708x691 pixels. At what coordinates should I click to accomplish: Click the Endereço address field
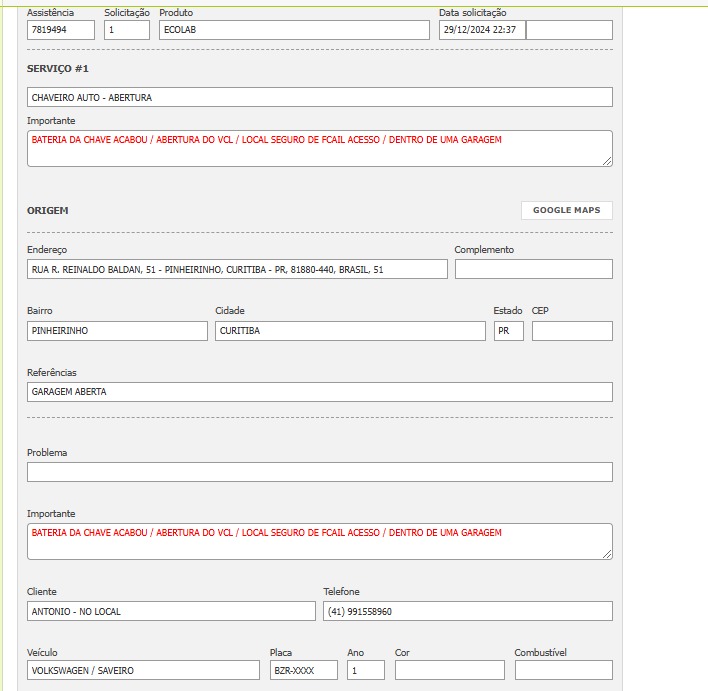point(237,270)
